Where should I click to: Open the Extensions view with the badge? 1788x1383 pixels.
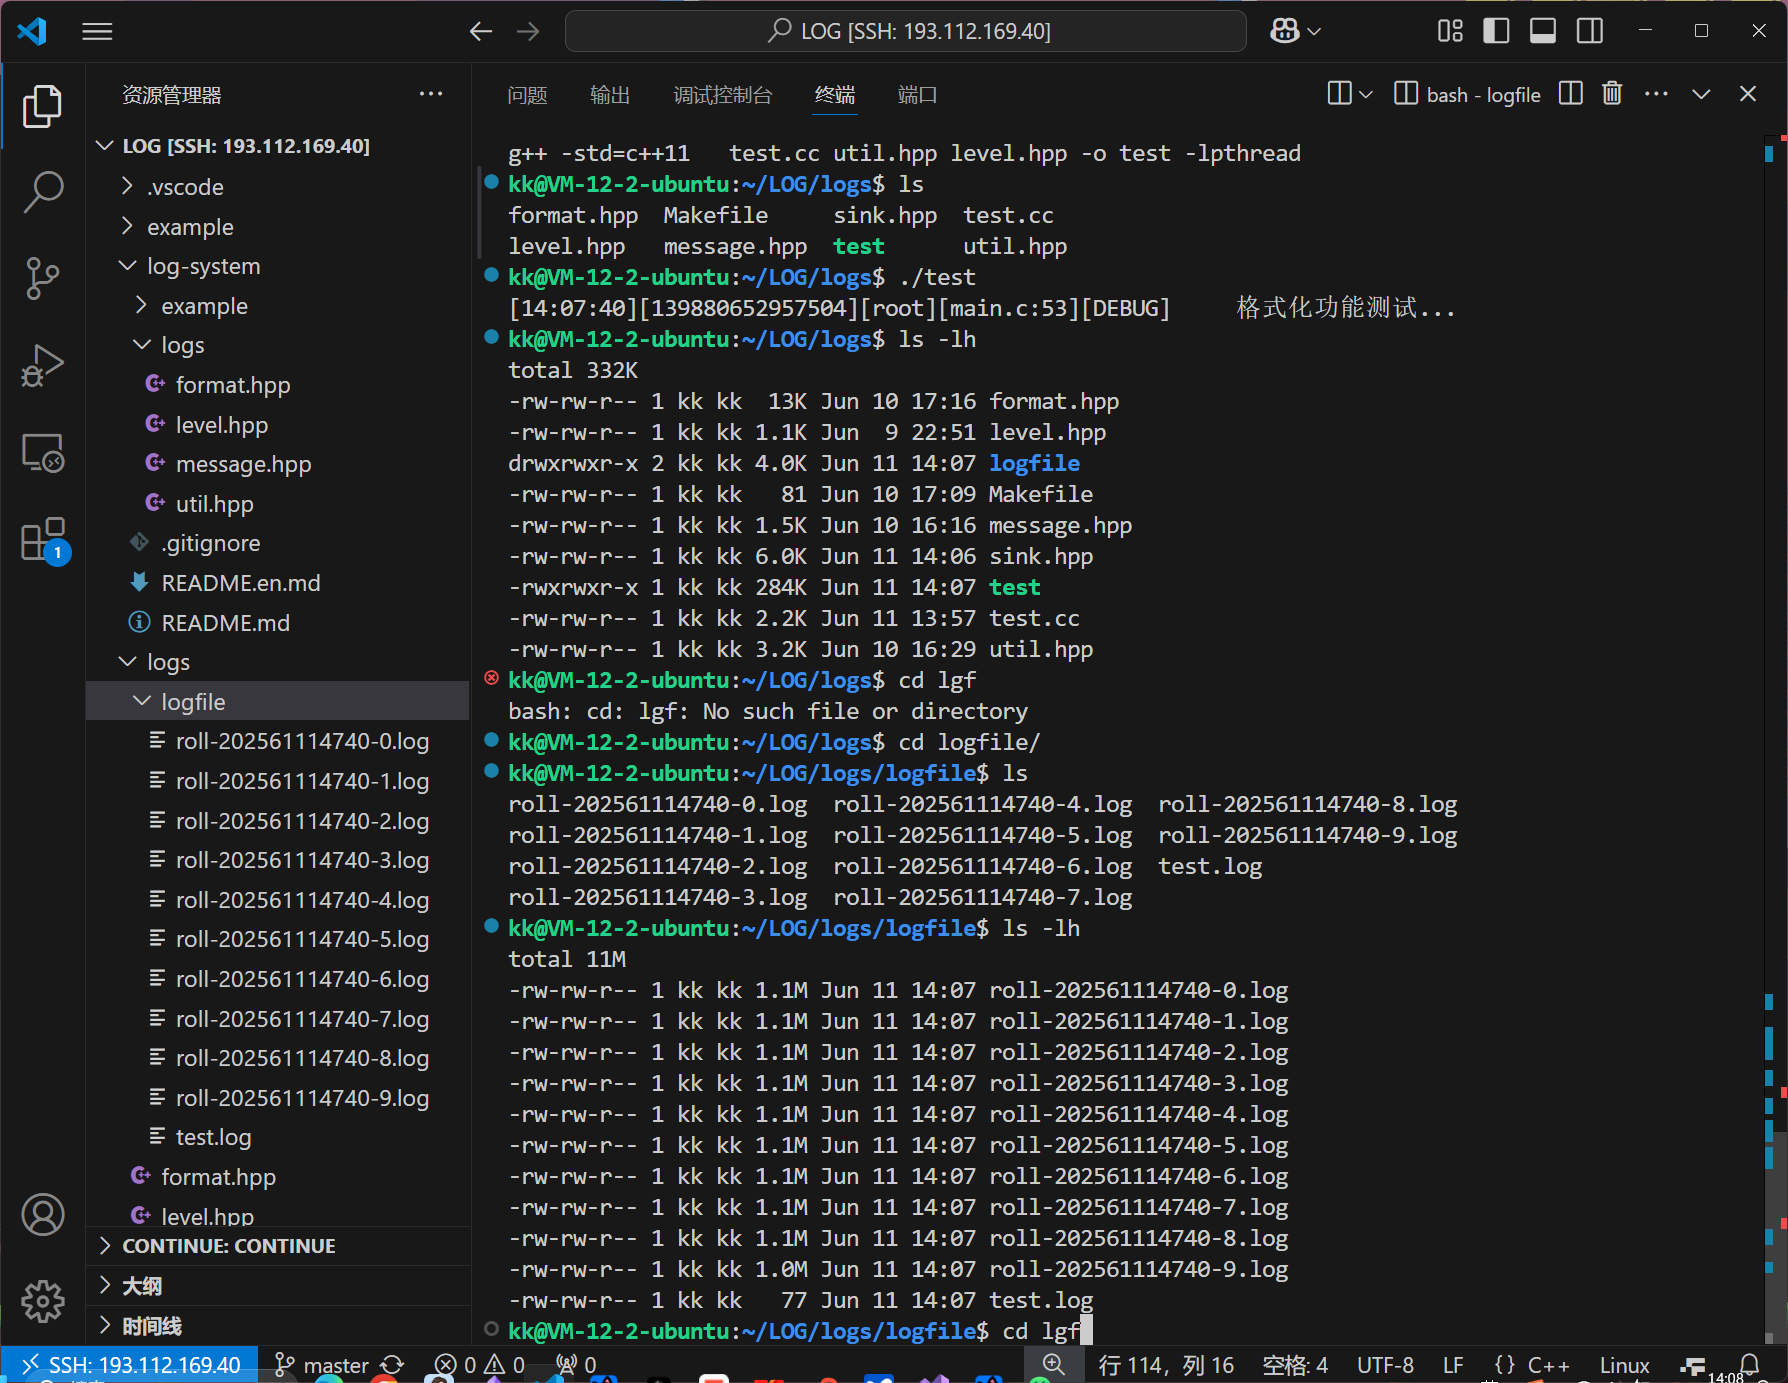tap(44, 541)
